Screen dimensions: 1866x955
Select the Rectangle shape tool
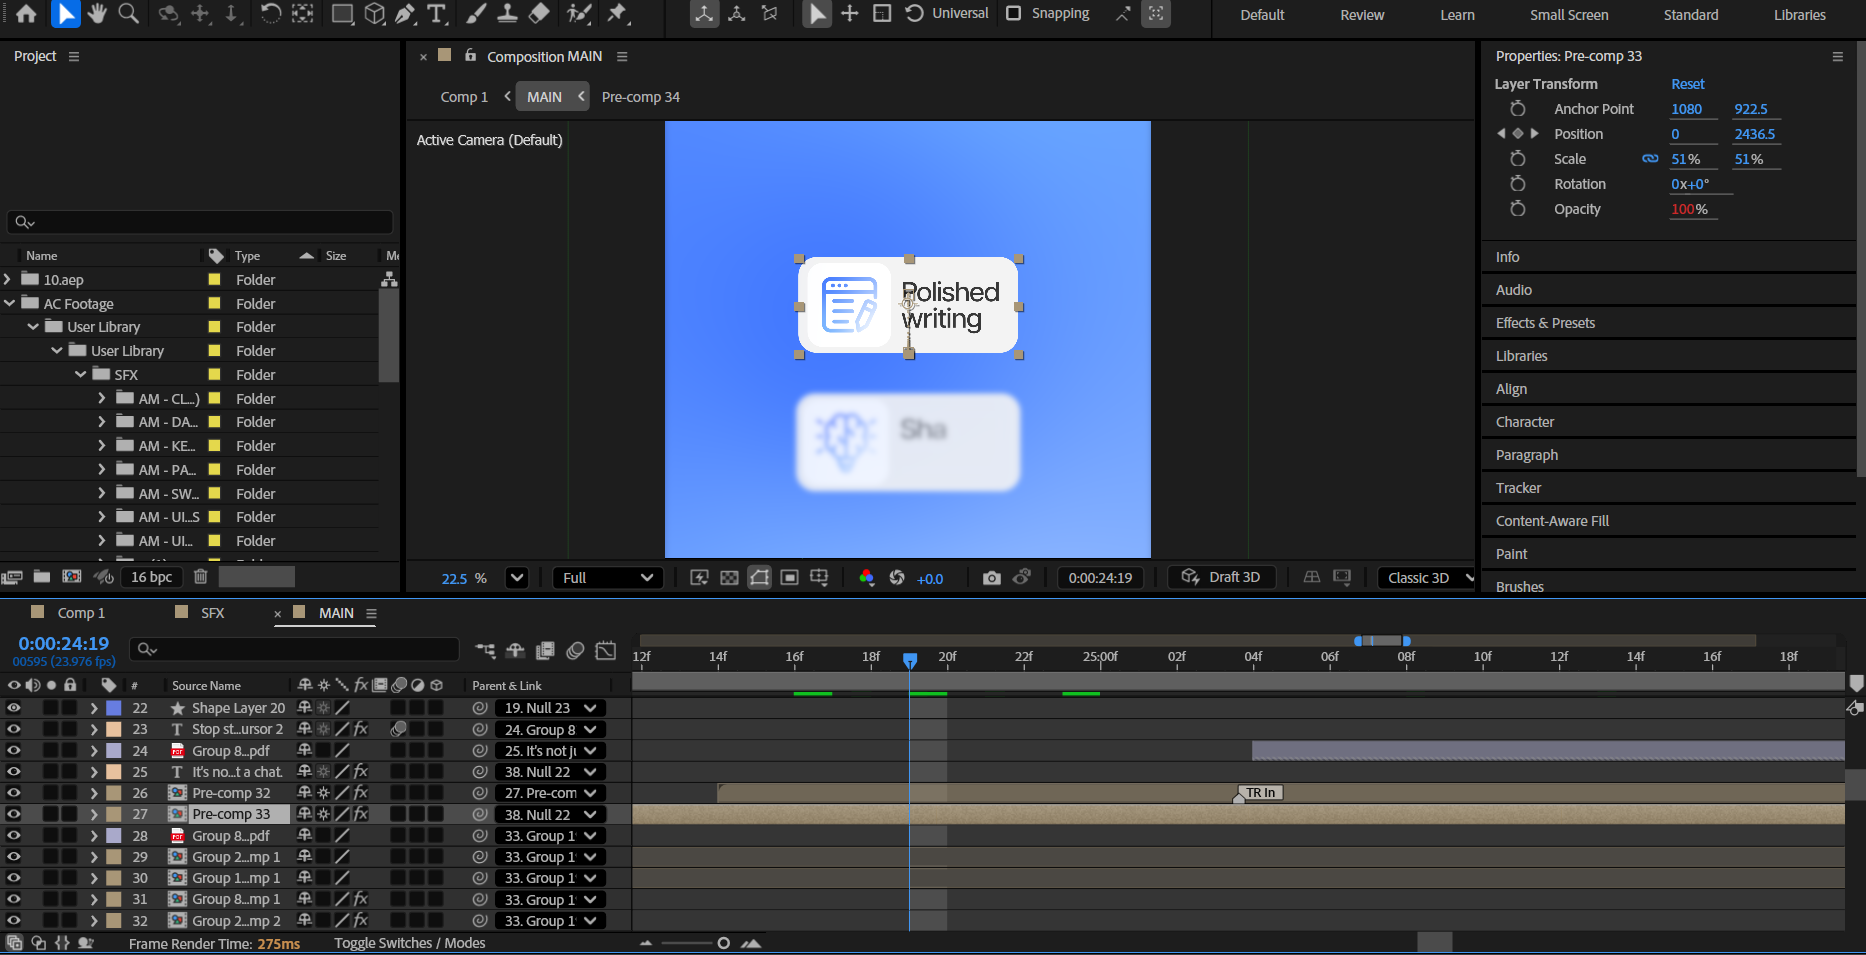coord(342,13)
